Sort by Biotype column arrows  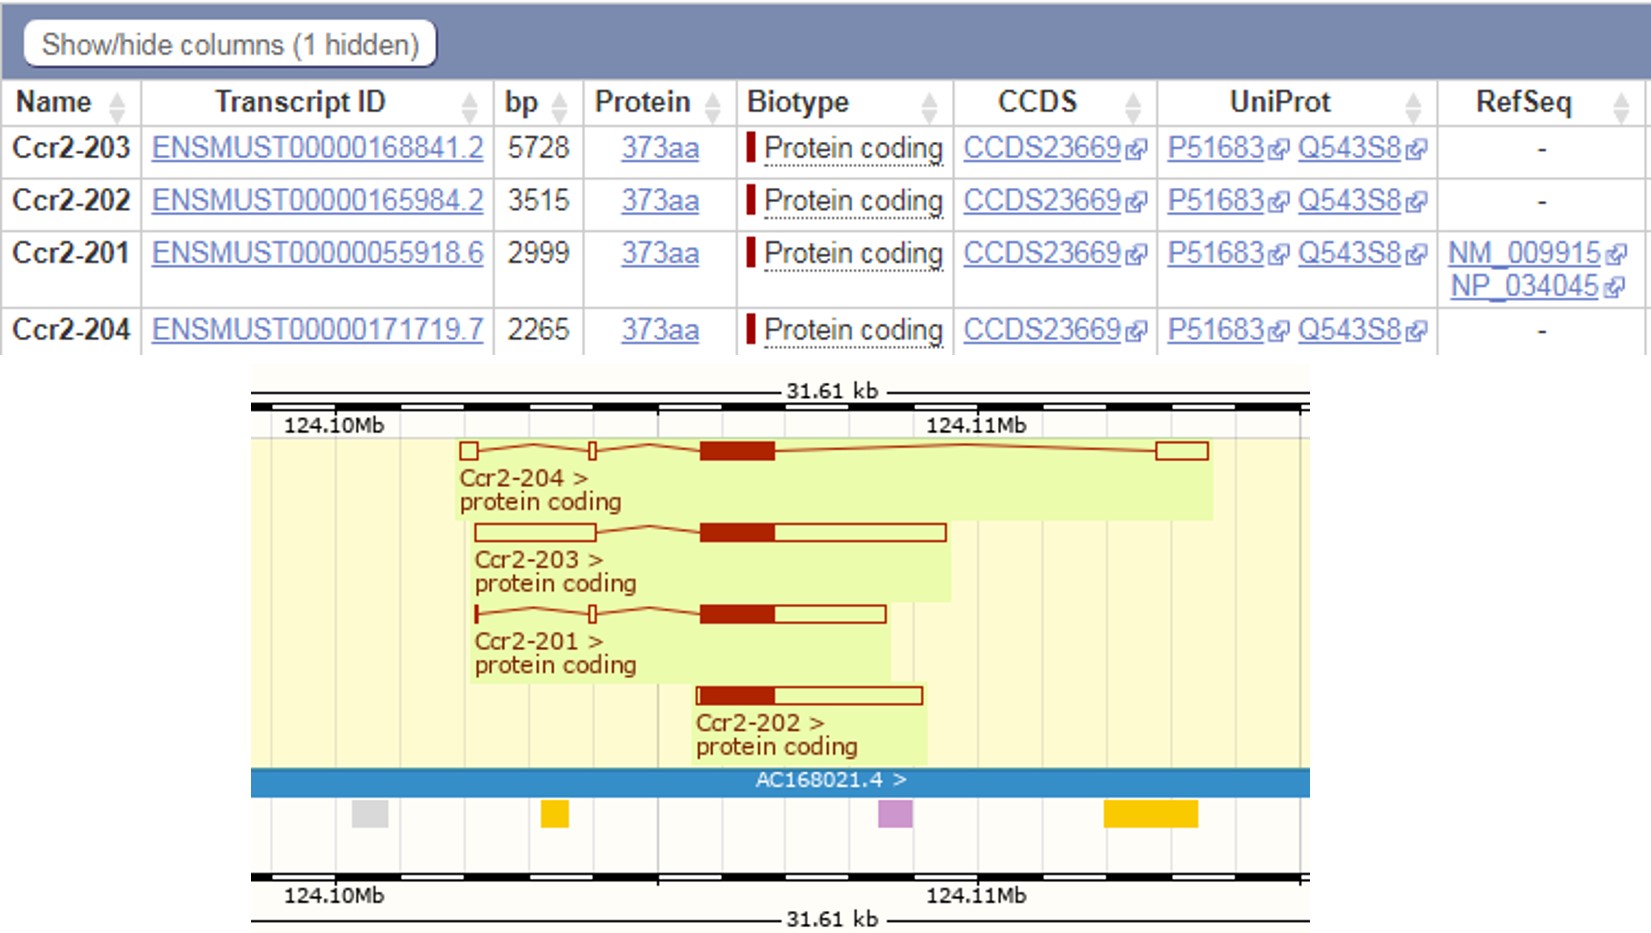pyautogui.click(x=929, y=105)
